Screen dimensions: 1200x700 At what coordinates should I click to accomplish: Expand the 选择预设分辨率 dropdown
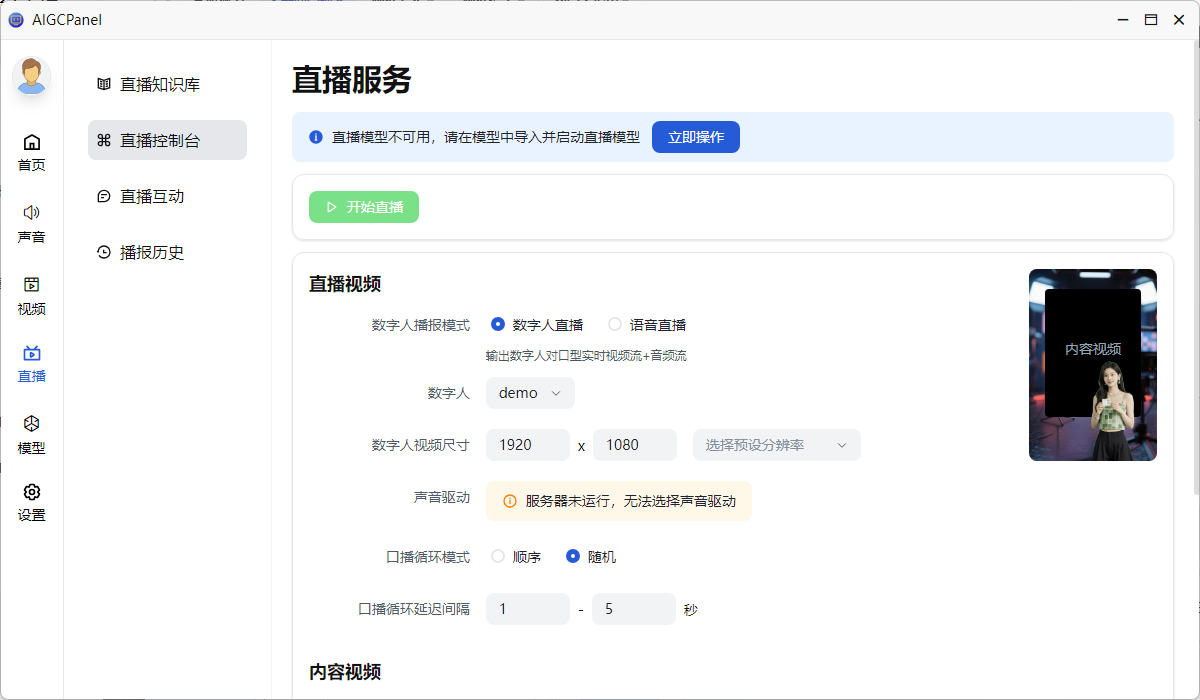tap(776, 444)
